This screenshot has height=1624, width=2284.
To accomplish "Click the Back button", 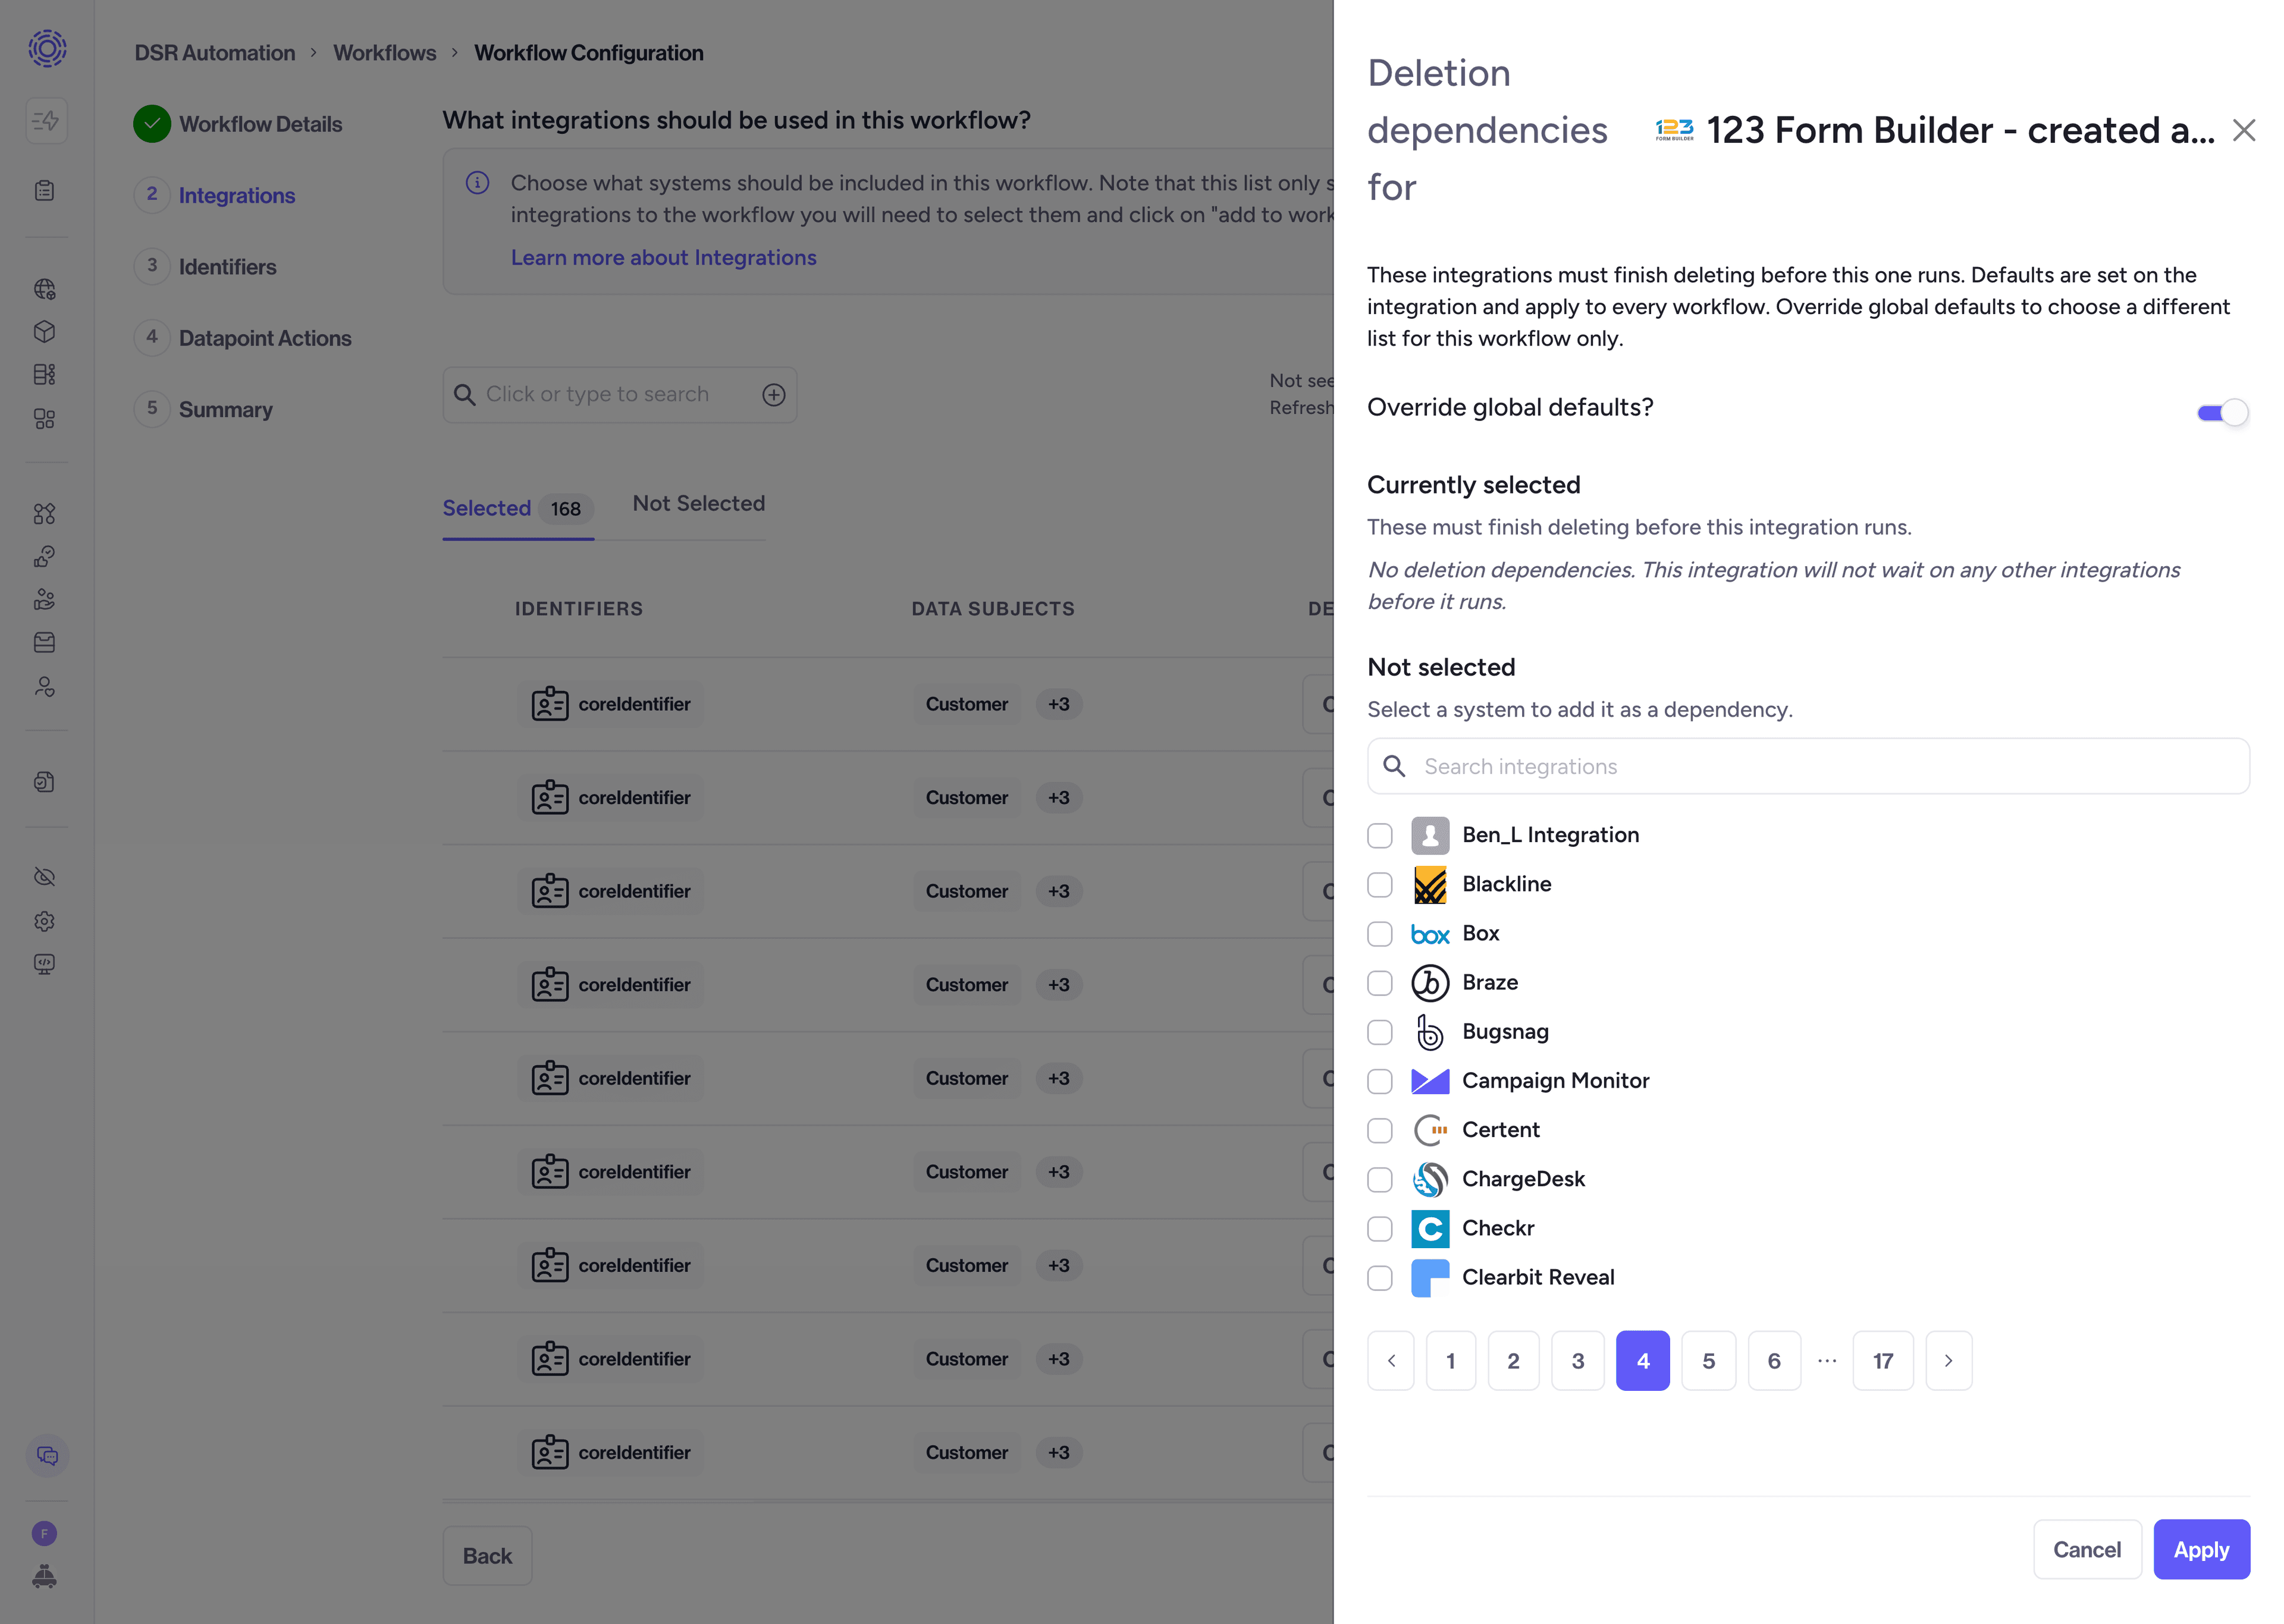I will pos(487,1556).
